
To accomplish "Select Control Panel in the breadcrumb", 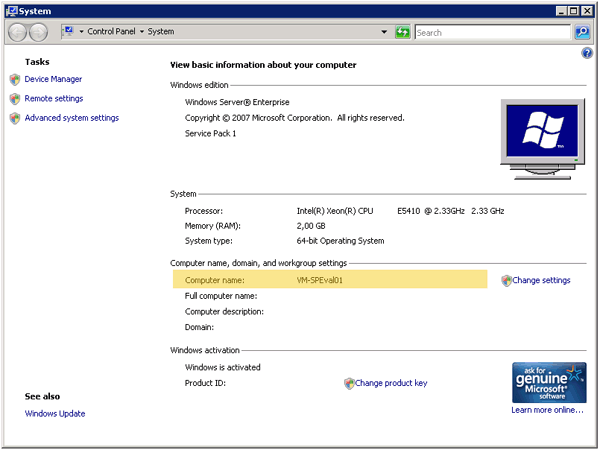I will coord(111,32).
